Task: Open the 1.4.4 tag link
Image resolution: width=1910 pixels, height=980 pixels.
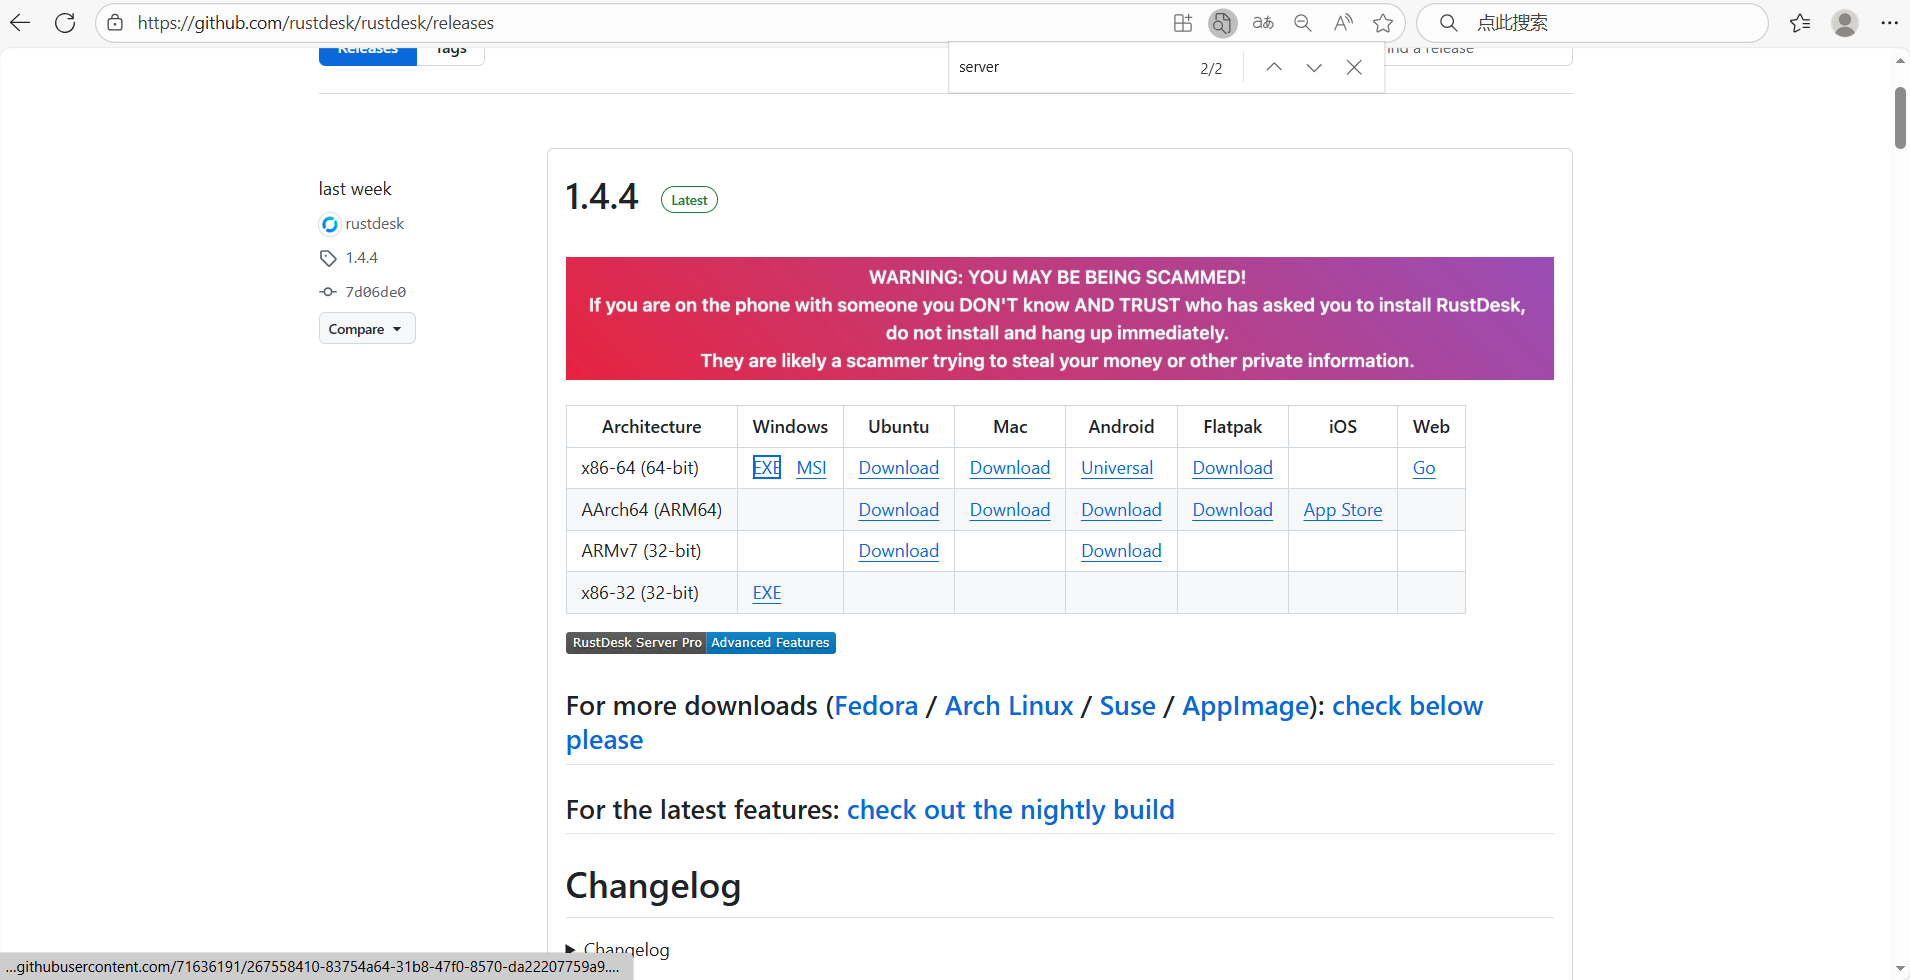Action: click(362, 258)
